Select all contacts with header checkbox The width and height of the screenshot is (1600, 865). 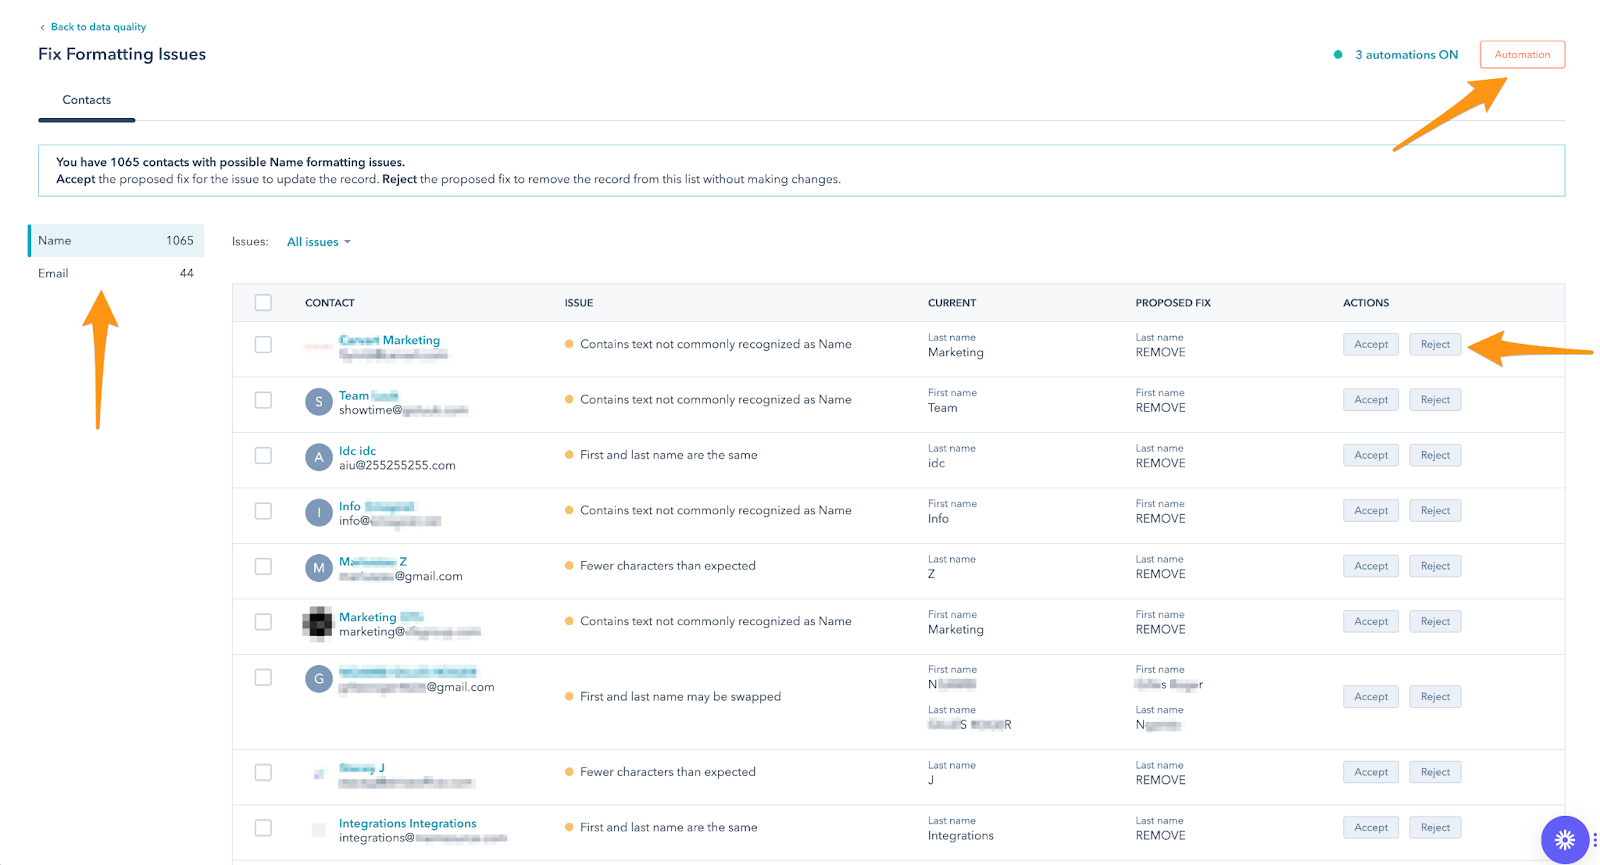coord(263,303)
